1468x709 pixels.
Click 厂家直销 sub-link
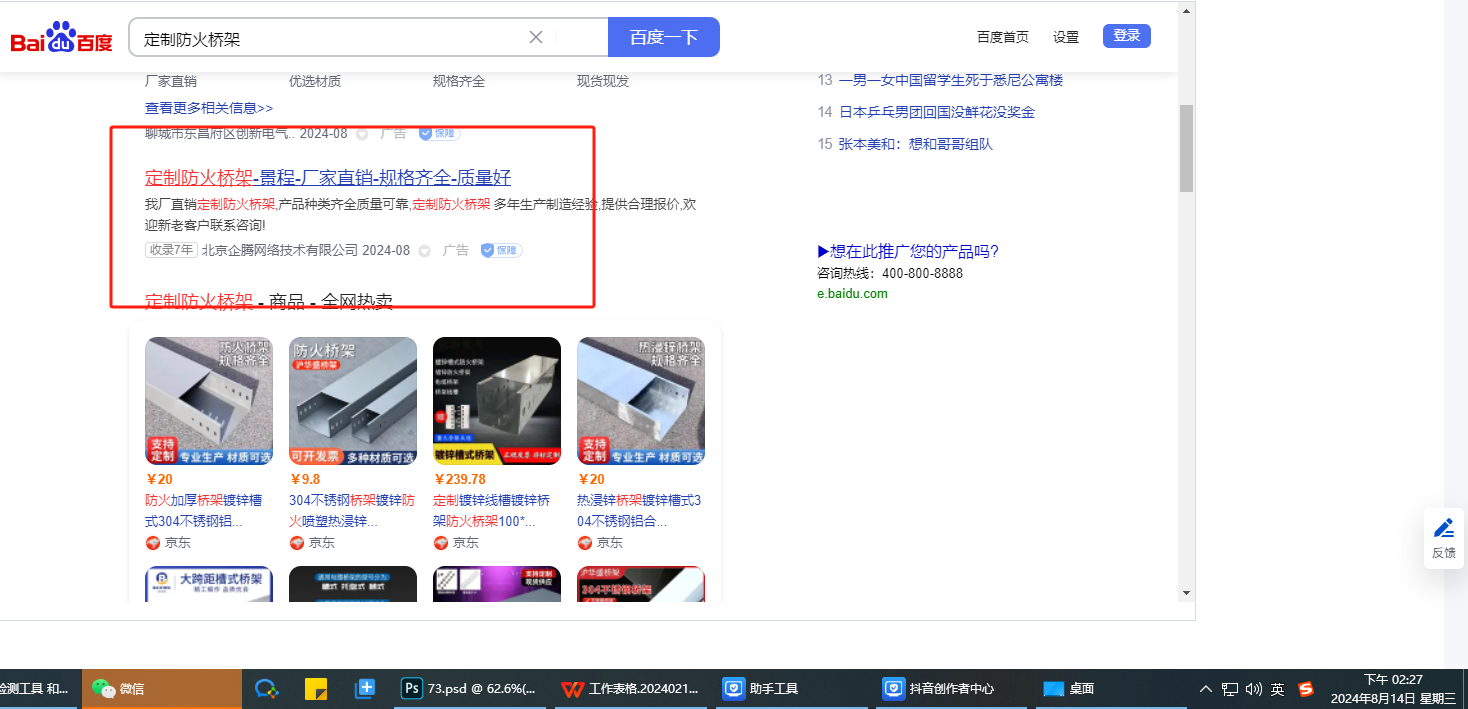pyautogui.click(x=171, y=81)
